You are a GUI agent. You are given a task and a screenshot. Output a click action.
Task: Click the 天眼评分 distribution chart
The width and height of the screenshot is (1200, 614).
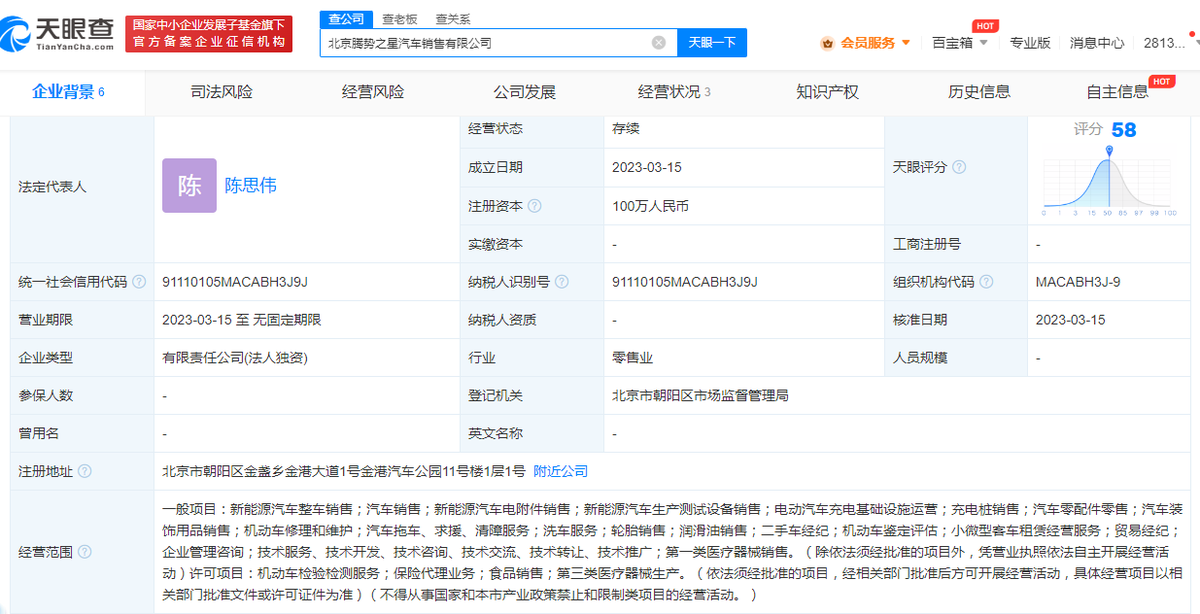[1109, 181]
